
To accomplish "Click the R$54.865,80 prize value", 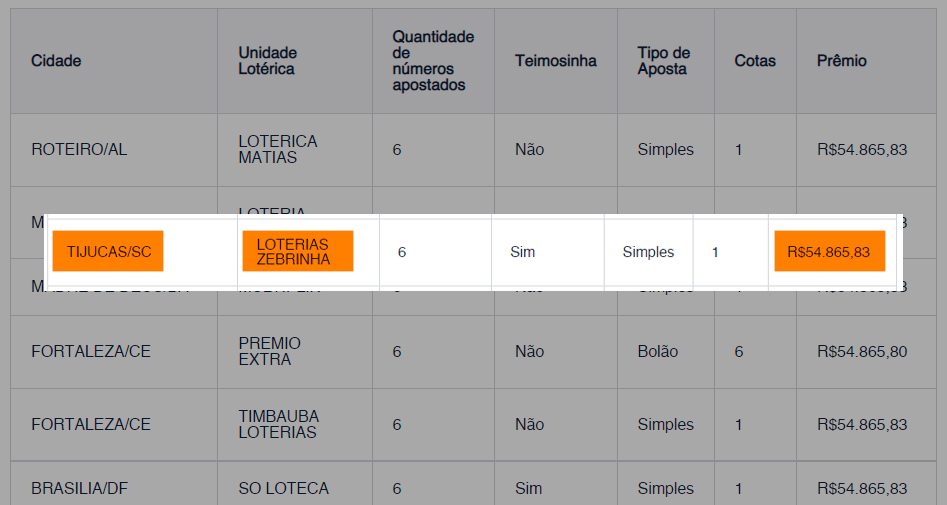I will (861, 352).
